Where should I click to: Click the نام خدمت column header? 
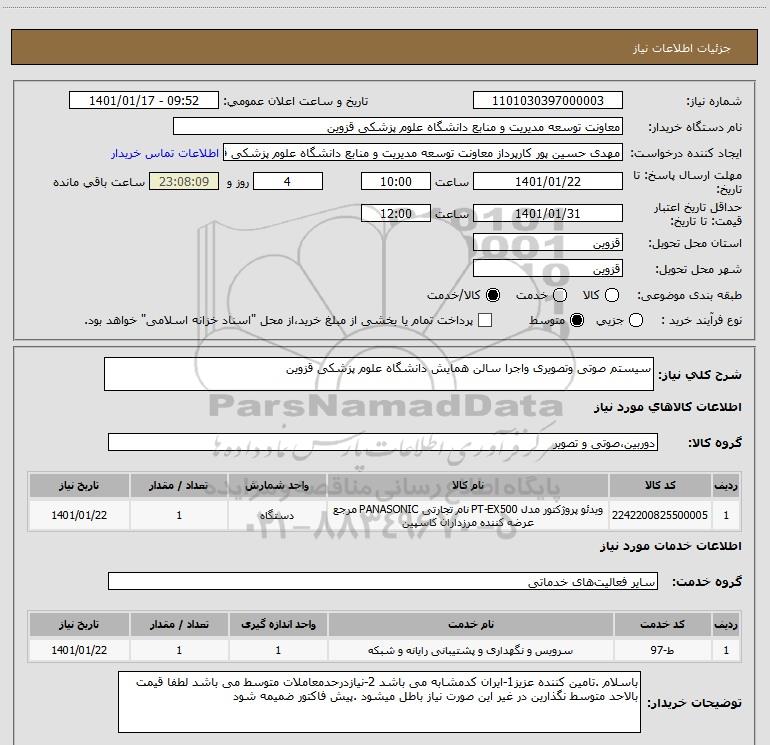pyautogui.click(x=470, y=624)
